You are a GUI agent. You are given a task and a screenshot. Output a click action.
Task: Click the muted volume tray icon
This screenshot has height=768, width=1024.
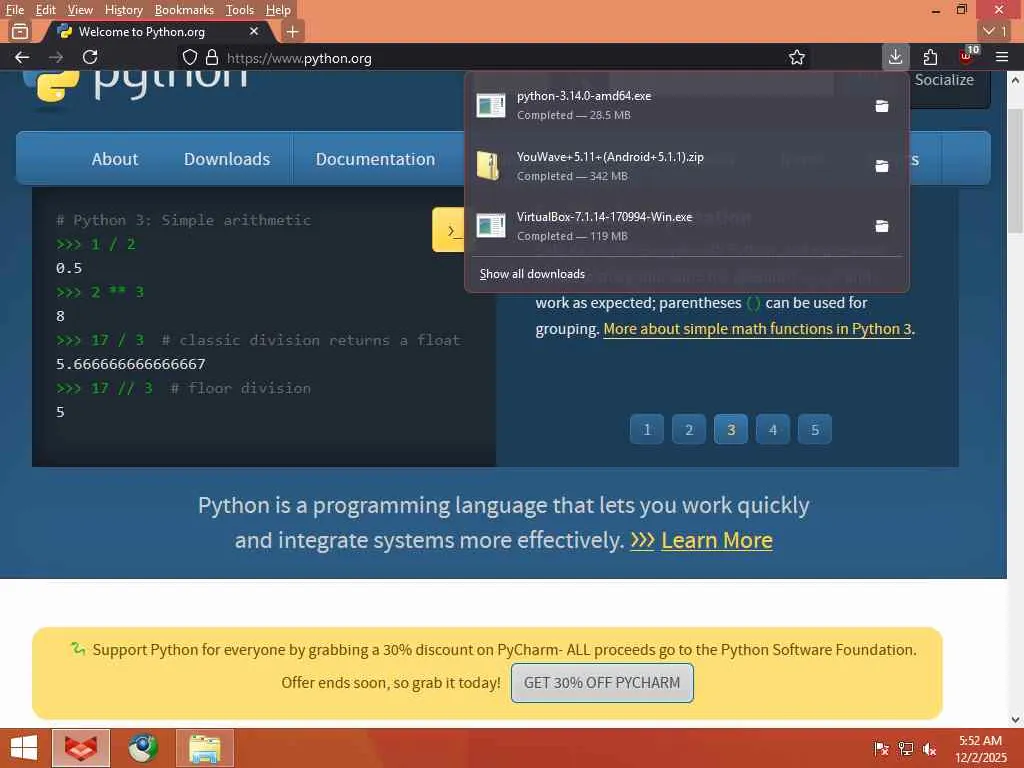[930, 748]
